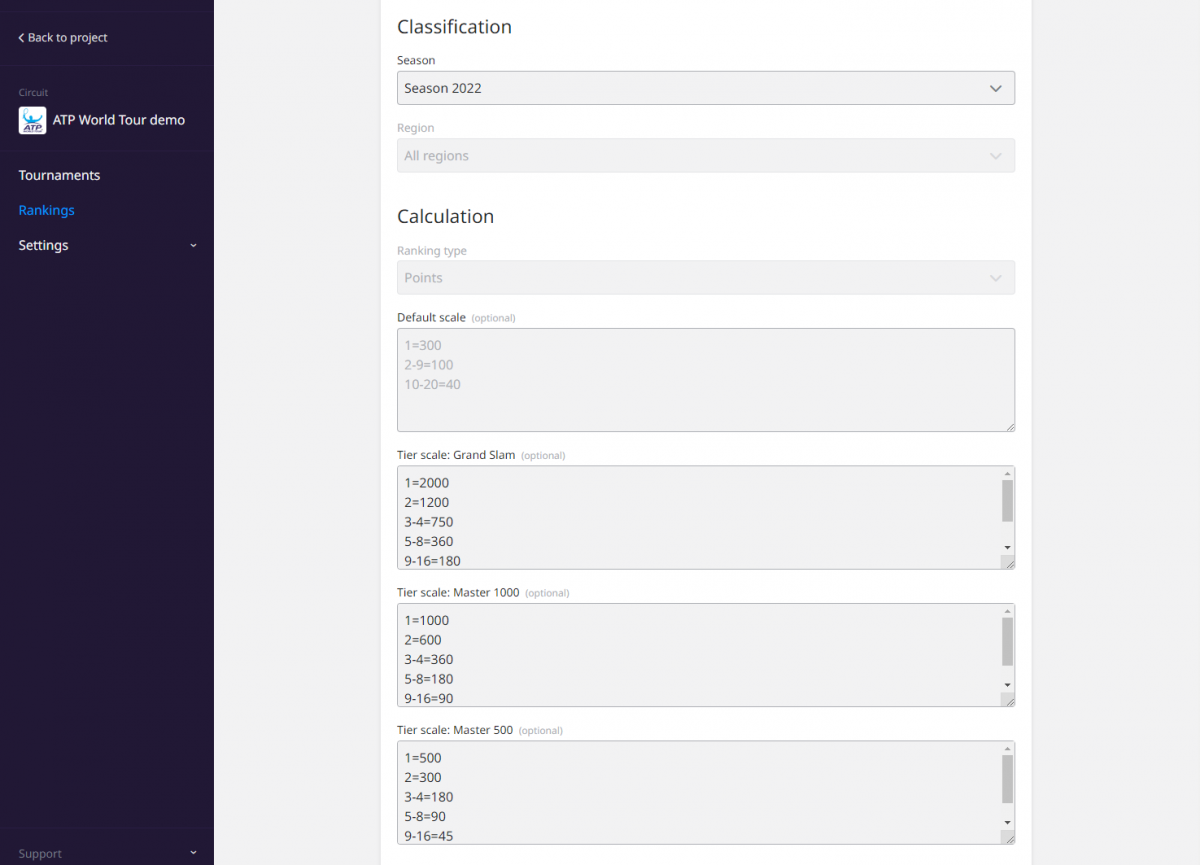Click the Master 1000 tier scale text area
Screen dimensions: 1200x865
pyautogui.click(x=698, y=655)
